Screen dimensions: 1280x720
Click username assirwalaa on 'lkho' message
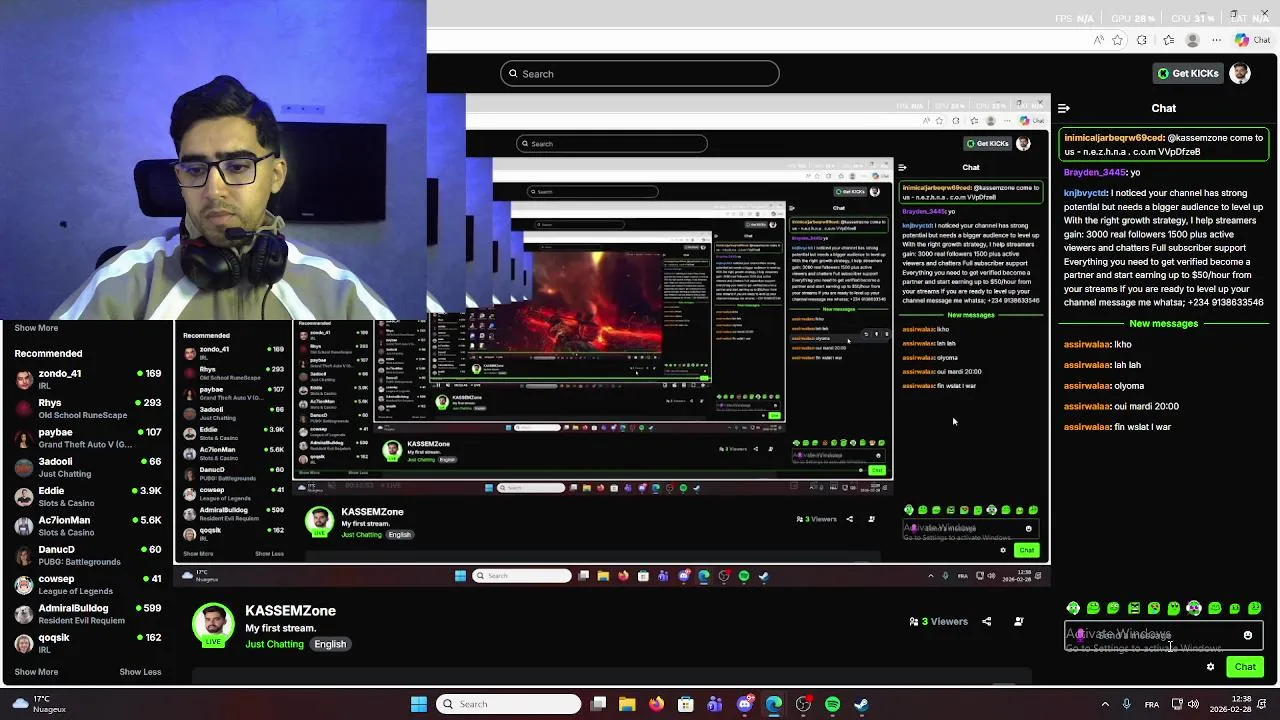1087,344
